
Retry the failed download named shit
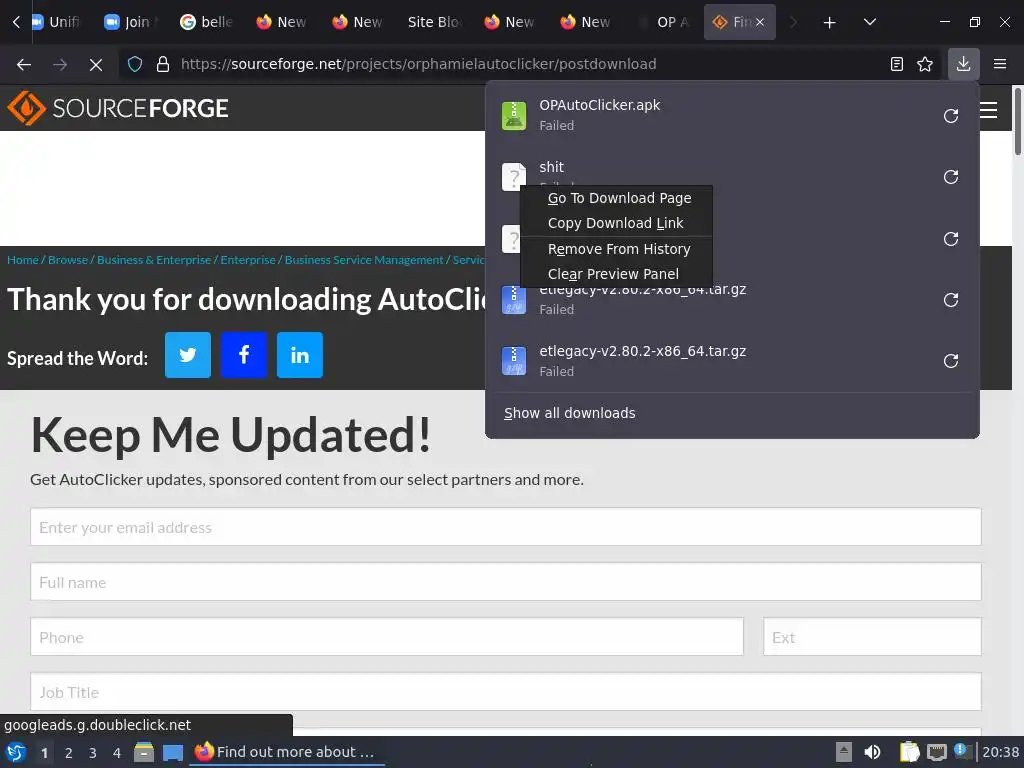pos(951,177)
